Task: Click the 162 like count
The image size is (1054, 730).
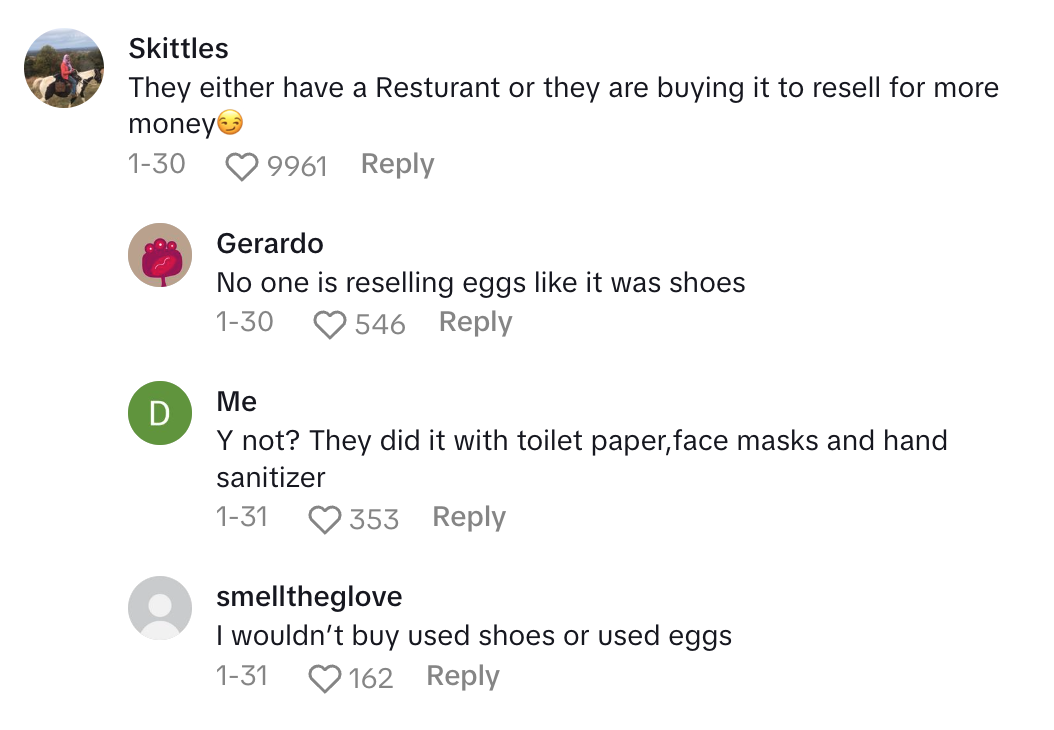Action: click(x=371, y=678)
